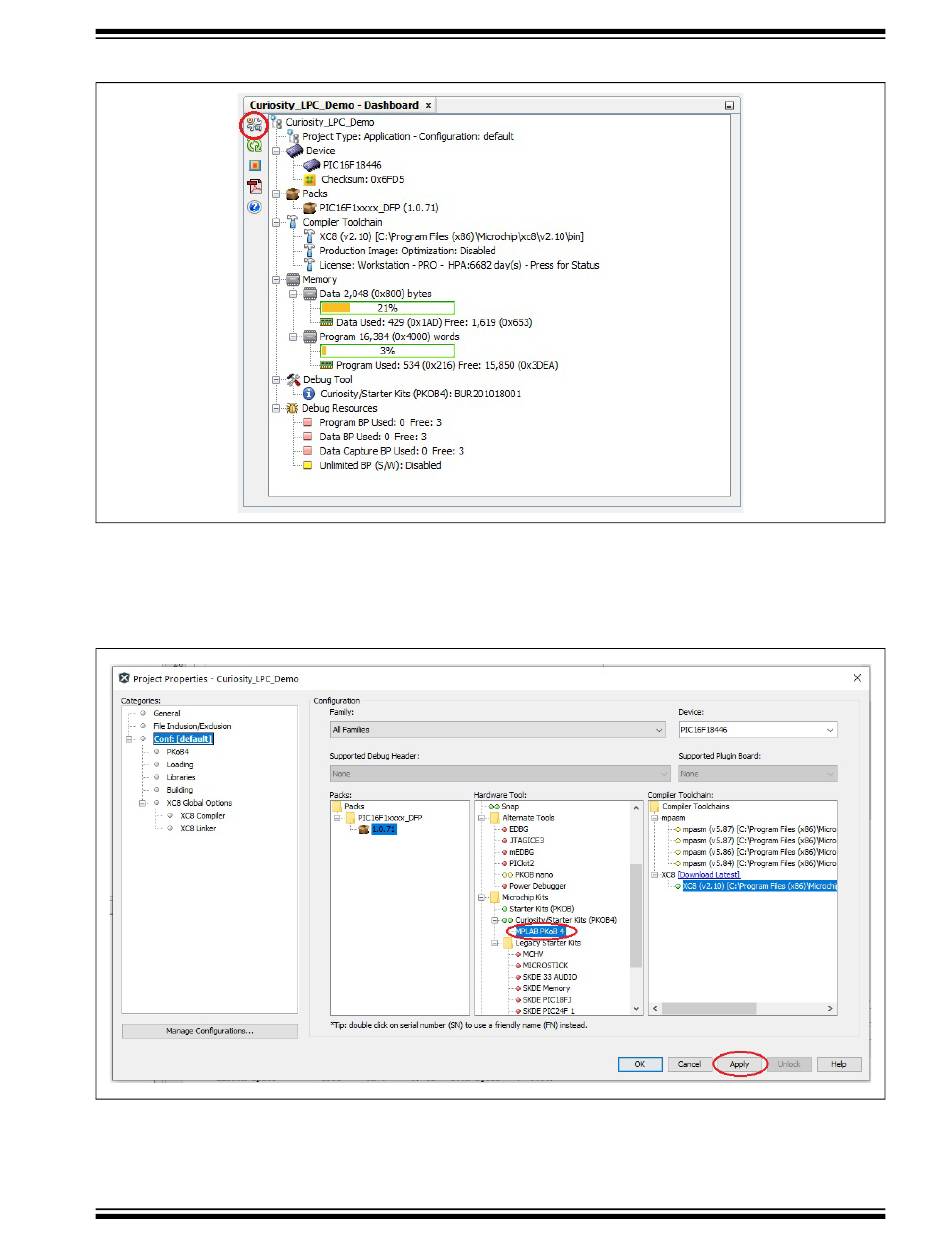Select the MPLAB PKoB 4 hardware tool

[541, 932]
